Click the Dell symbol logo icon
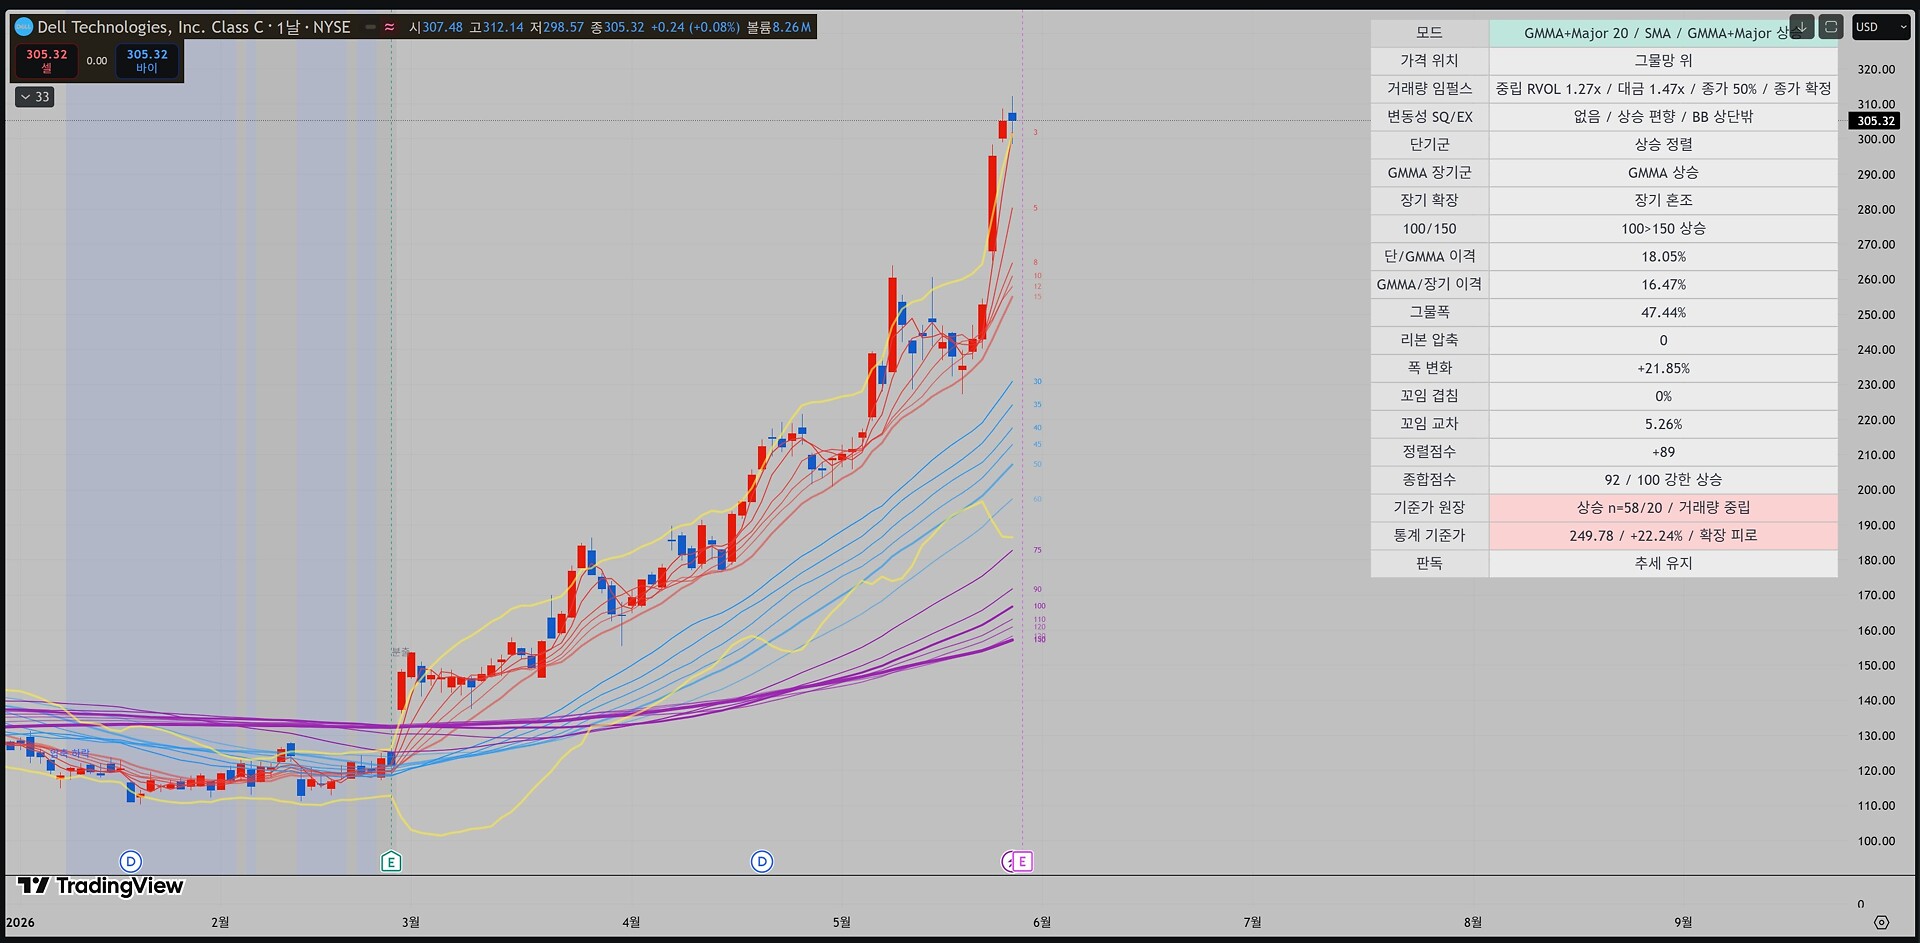 [24, 27]
